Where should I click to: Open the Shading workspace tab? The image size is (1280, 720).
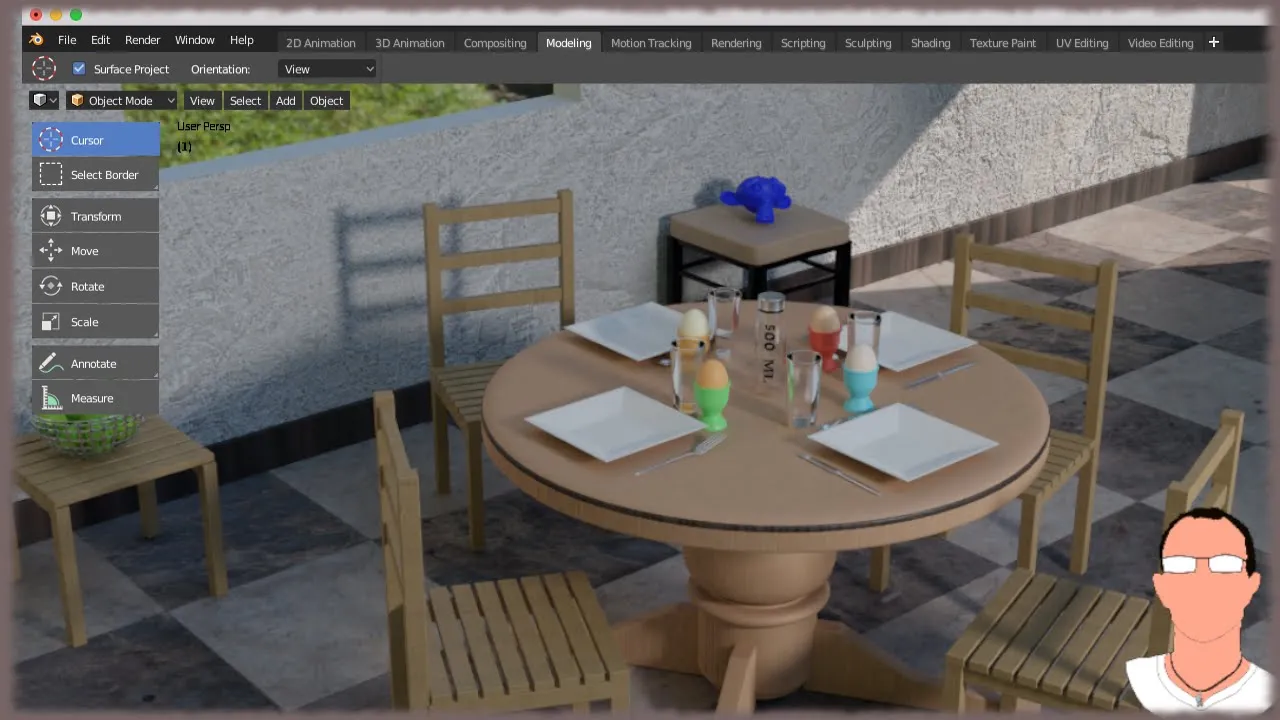pyautogui.click(x=931, y=43)
